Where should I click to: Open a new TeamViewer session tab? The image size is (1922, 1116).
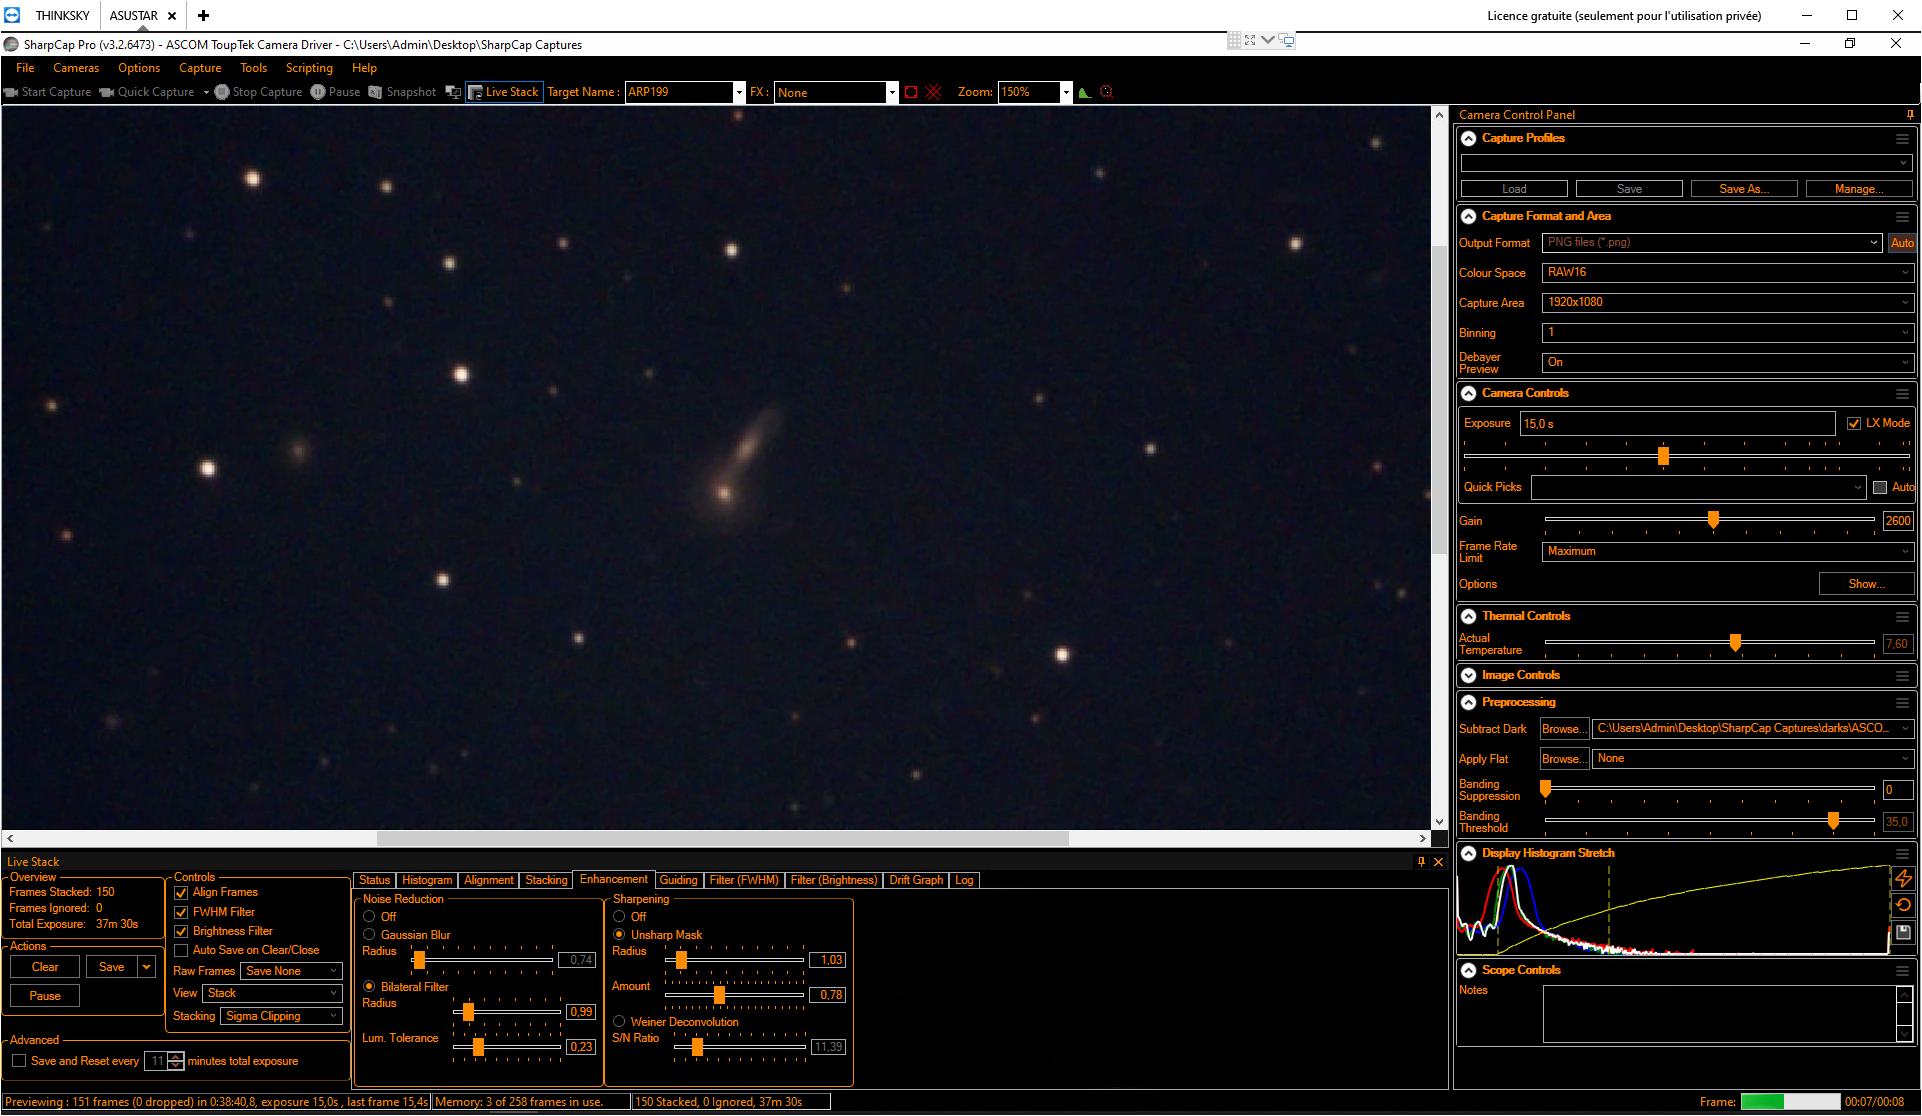203,15
